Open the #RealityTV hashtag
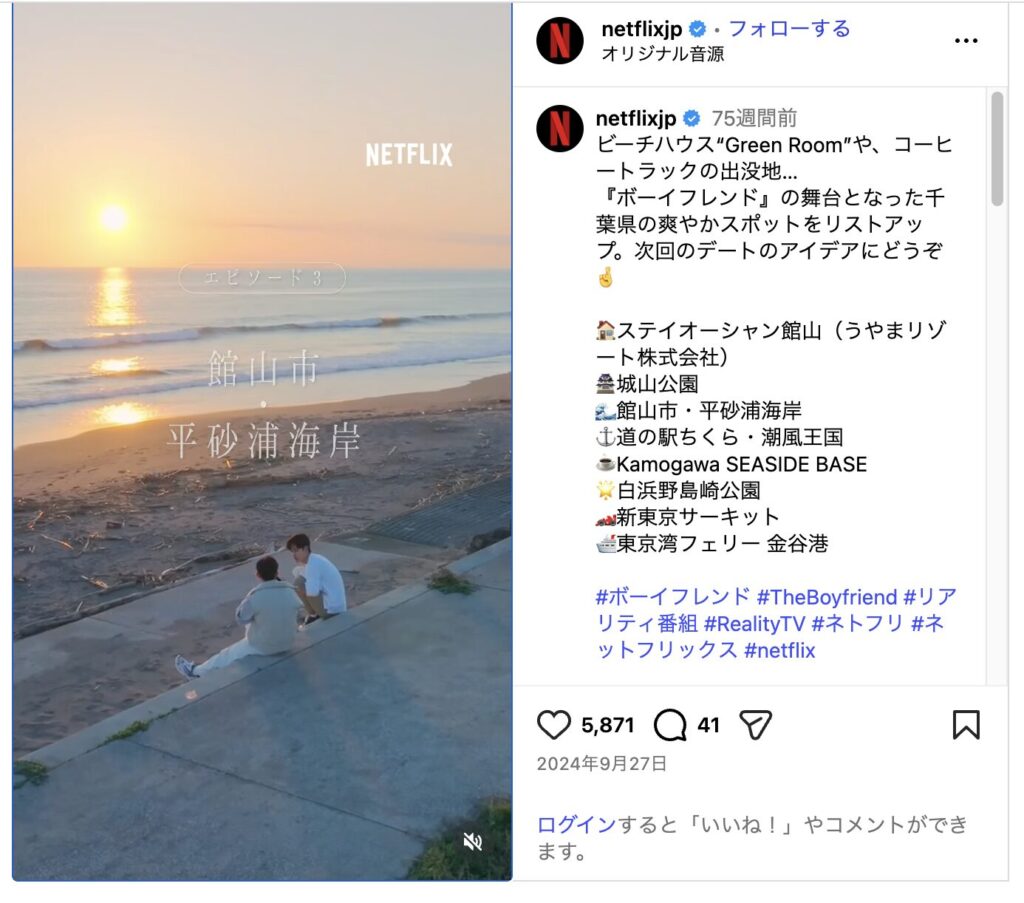The width and height of the screenshot is (1024, 903). point(754,624)
